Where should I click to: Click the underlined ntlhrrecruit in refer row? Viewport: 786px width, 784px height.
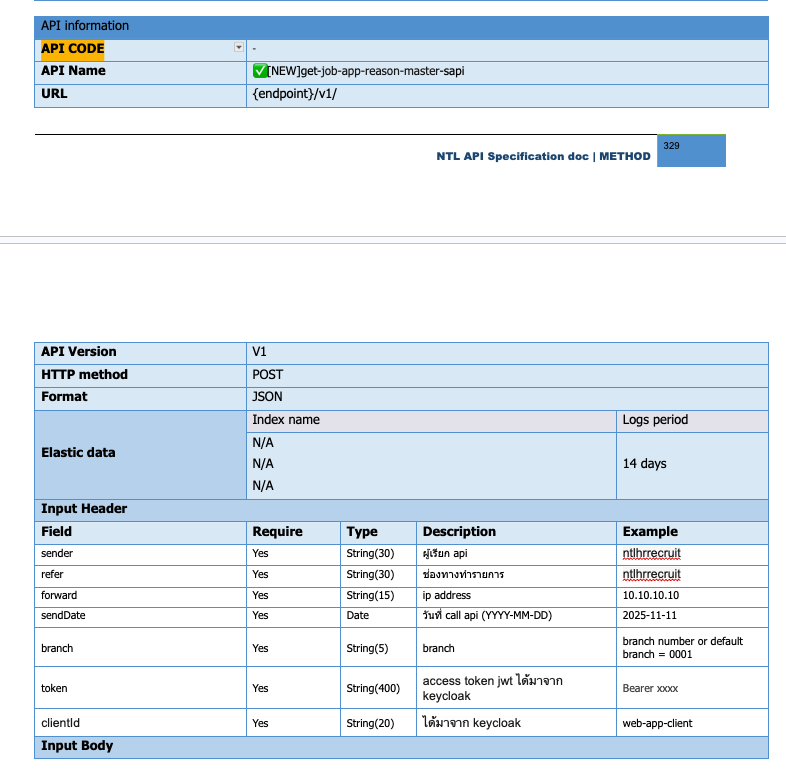point(651,574)
